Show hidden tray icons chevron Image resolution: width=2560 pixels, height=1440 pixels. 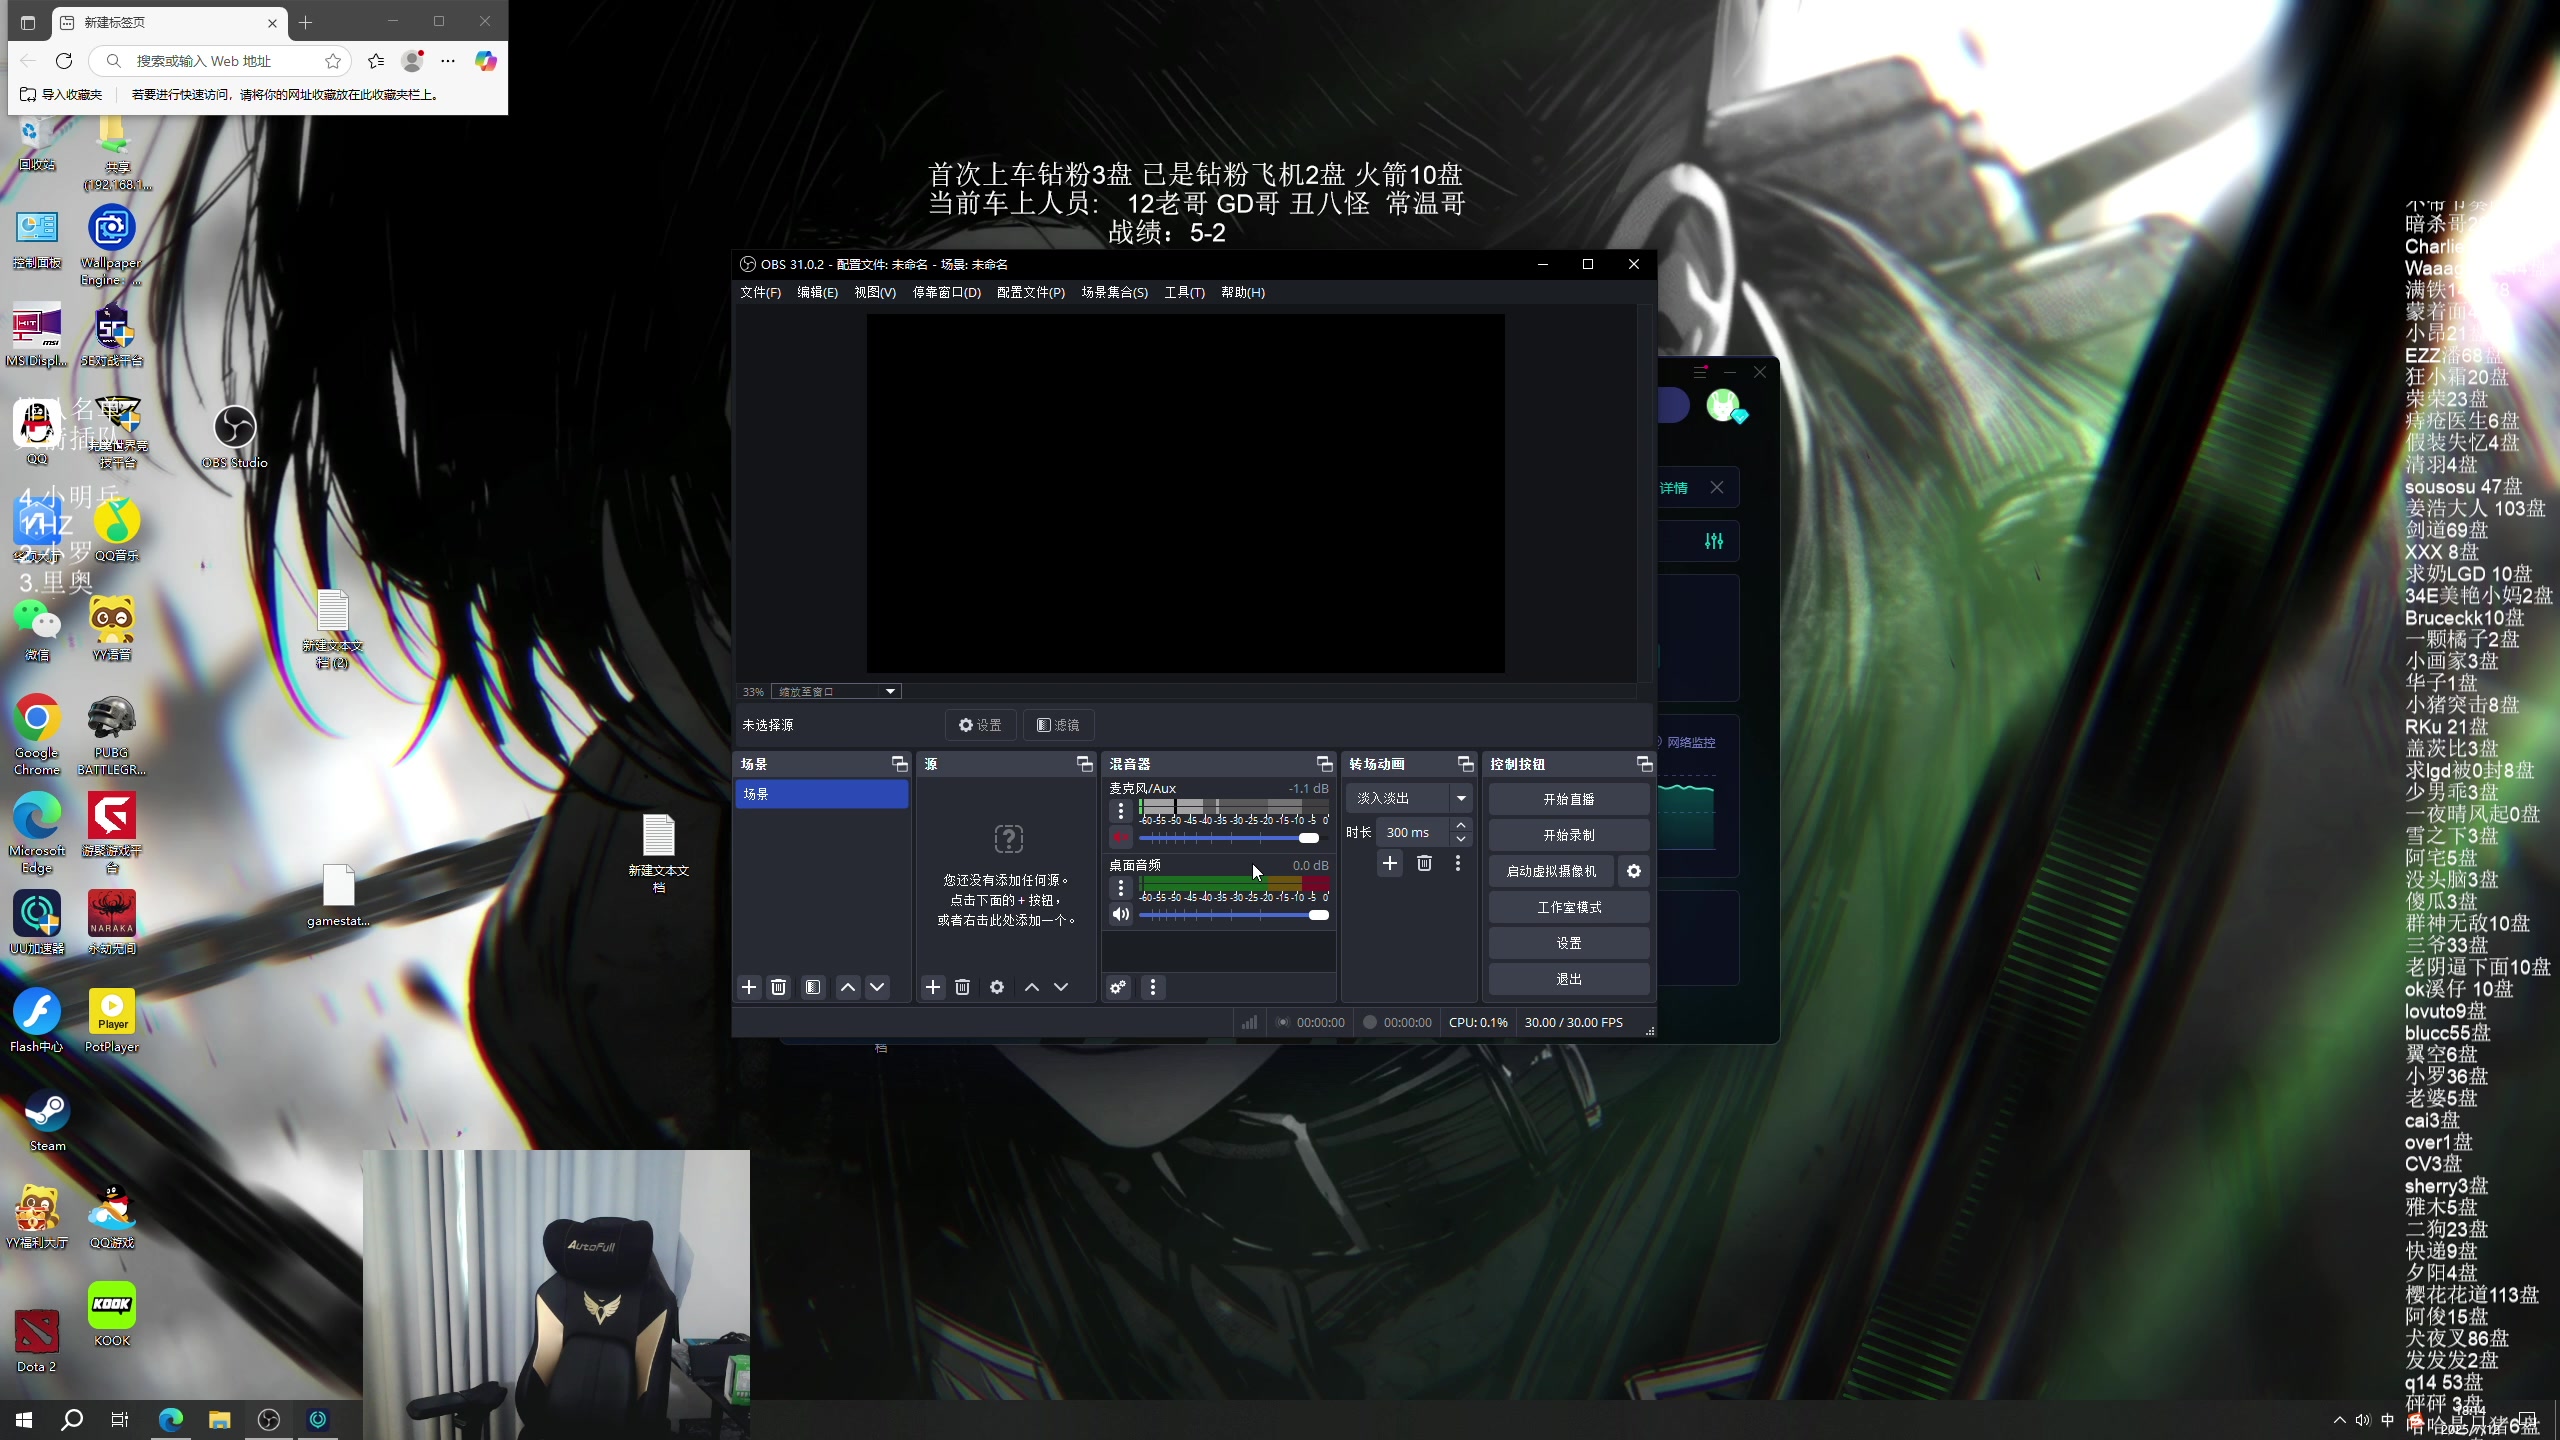(2339, 1420)
